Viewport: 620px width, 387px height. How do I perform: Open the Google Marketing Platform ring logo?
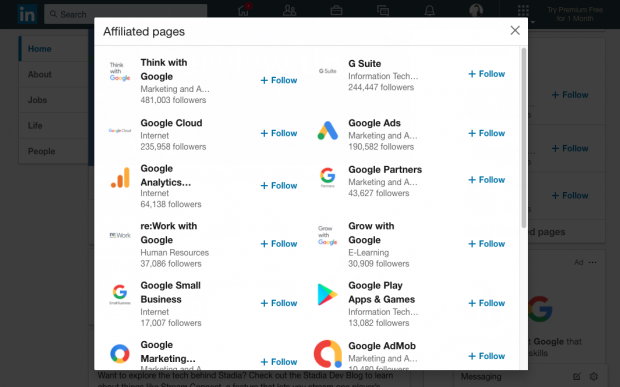120,353
